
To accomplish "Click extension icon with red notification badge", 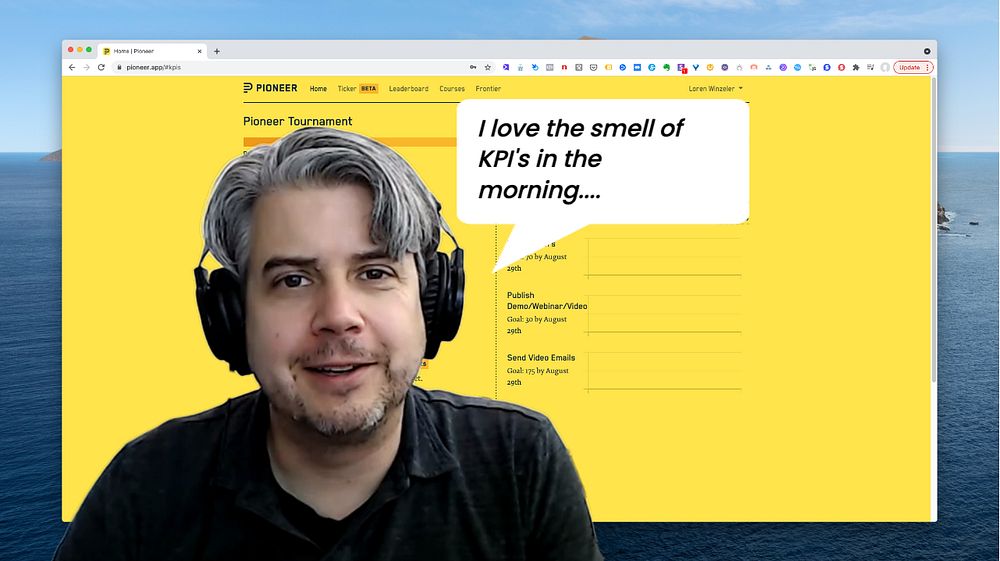I will tap(681, 68).
